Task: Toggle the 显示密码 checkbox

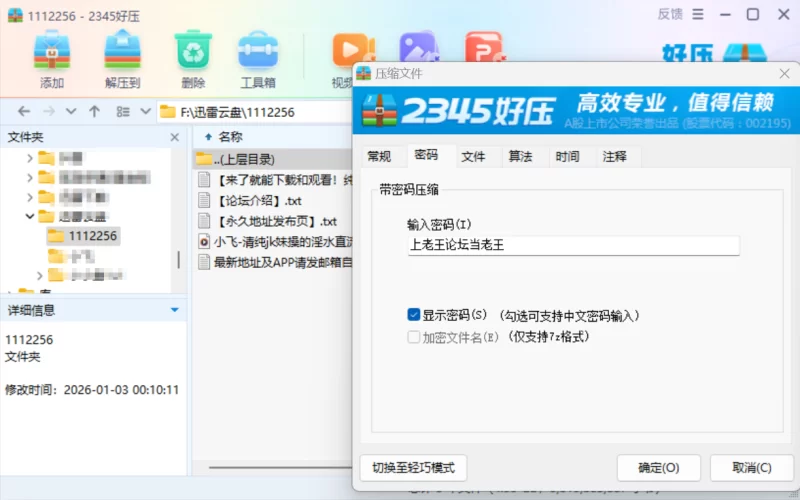Action: click(x=413, y=315)
